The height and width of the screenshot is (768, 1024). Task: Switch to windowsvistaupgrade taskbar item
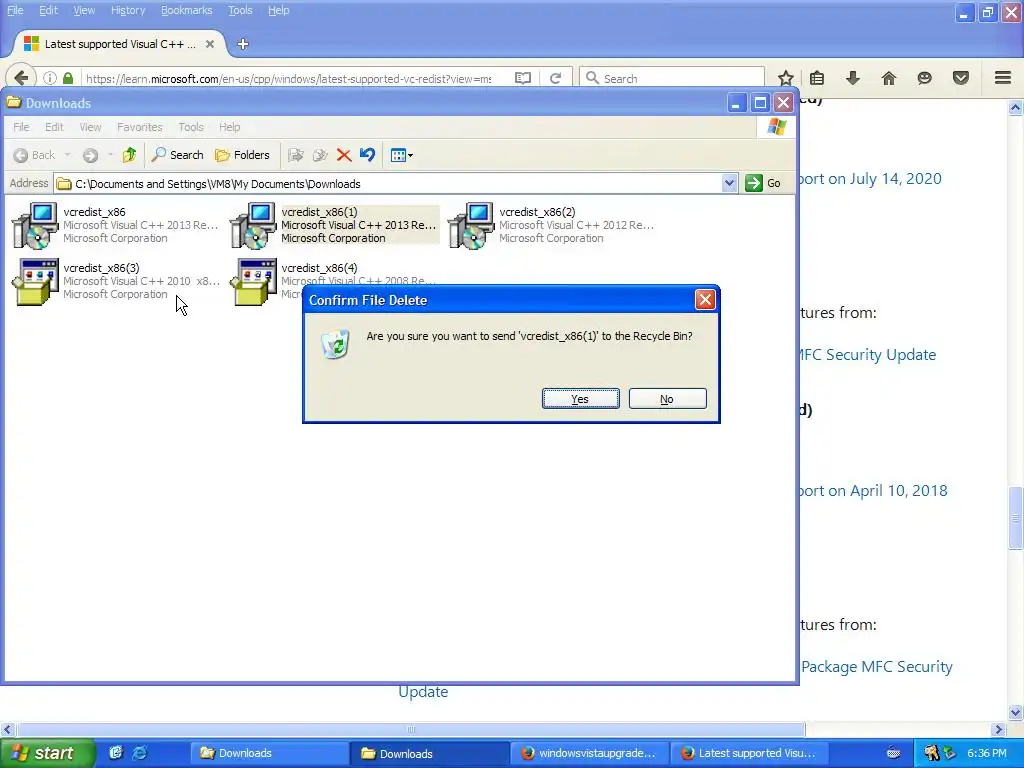pyautogui.click(x=590, y=753)
